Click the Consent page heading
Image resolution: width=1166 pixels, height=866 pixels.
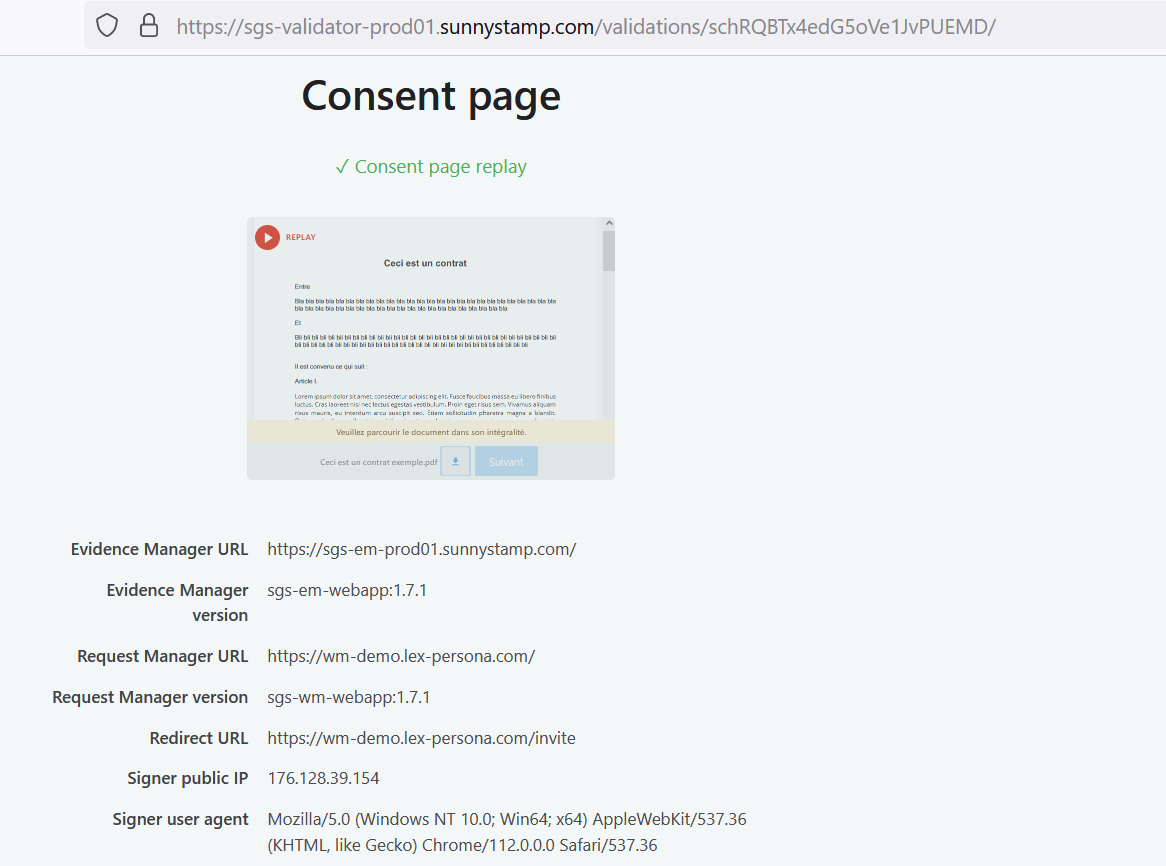tap(431, 96)
